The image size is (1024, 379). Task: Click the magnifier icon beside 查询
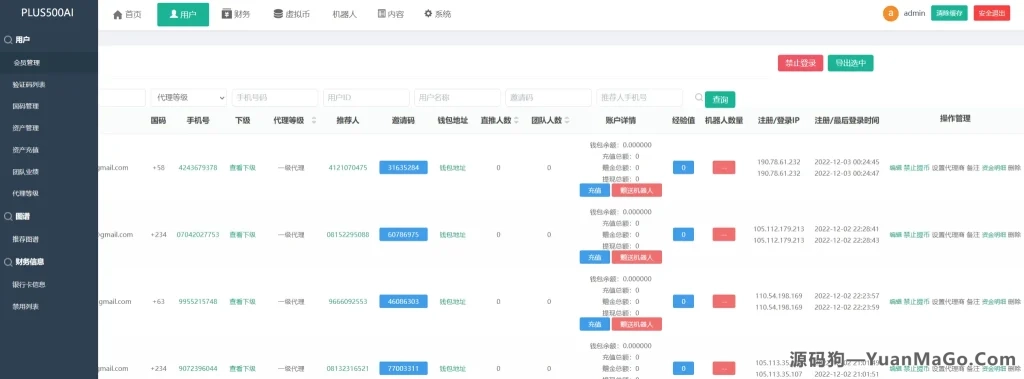coord(699,97)
